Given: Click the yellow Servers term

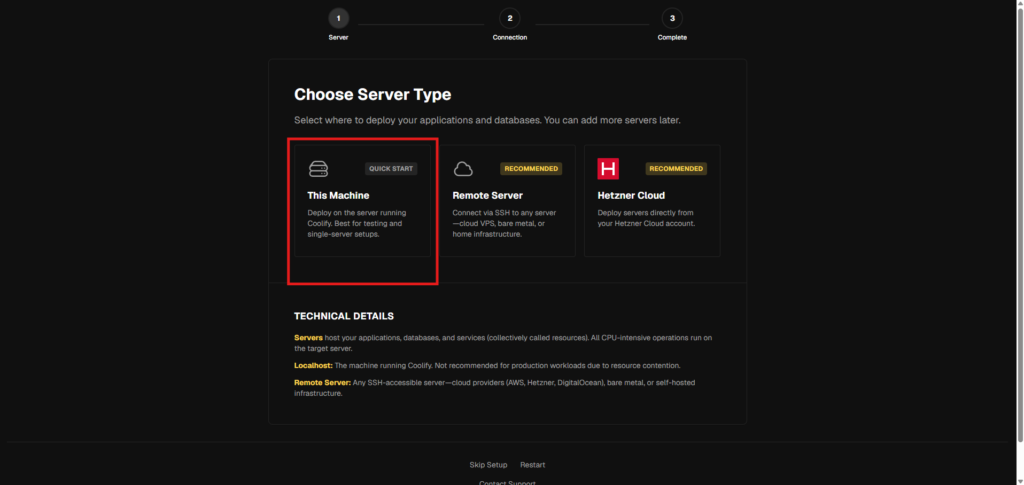Looking at the screenshot, I should 308,337.
